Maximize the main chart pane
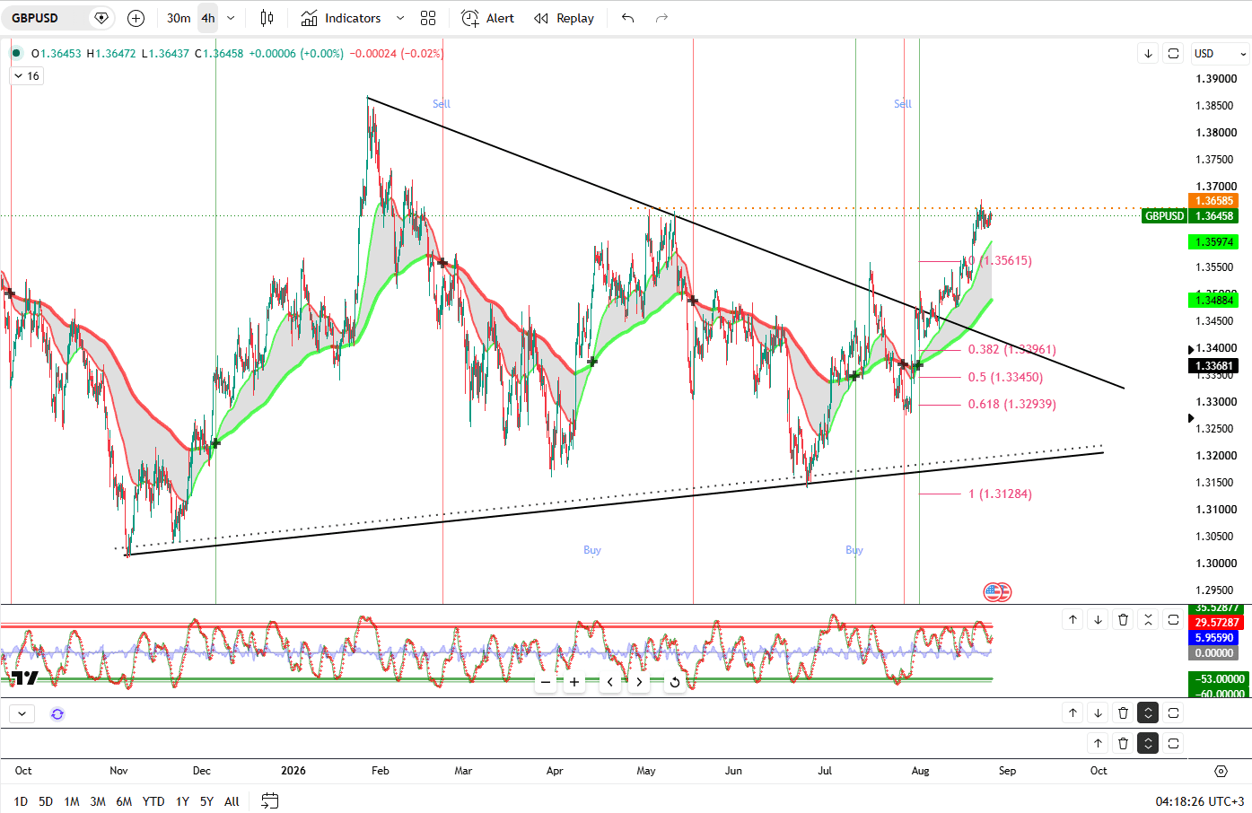1252x813 pixels. (1173, 53)
